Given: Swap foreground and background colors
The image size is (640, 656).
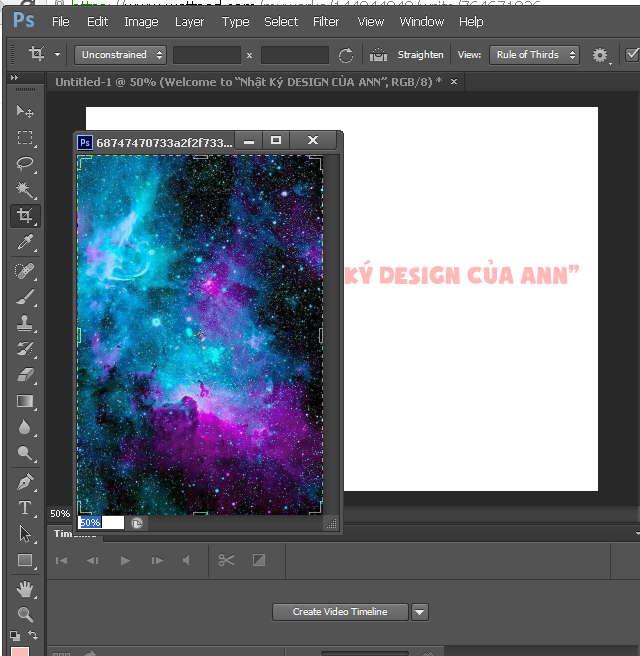Looking at the screenshot, I should click(x=33, y=635).
